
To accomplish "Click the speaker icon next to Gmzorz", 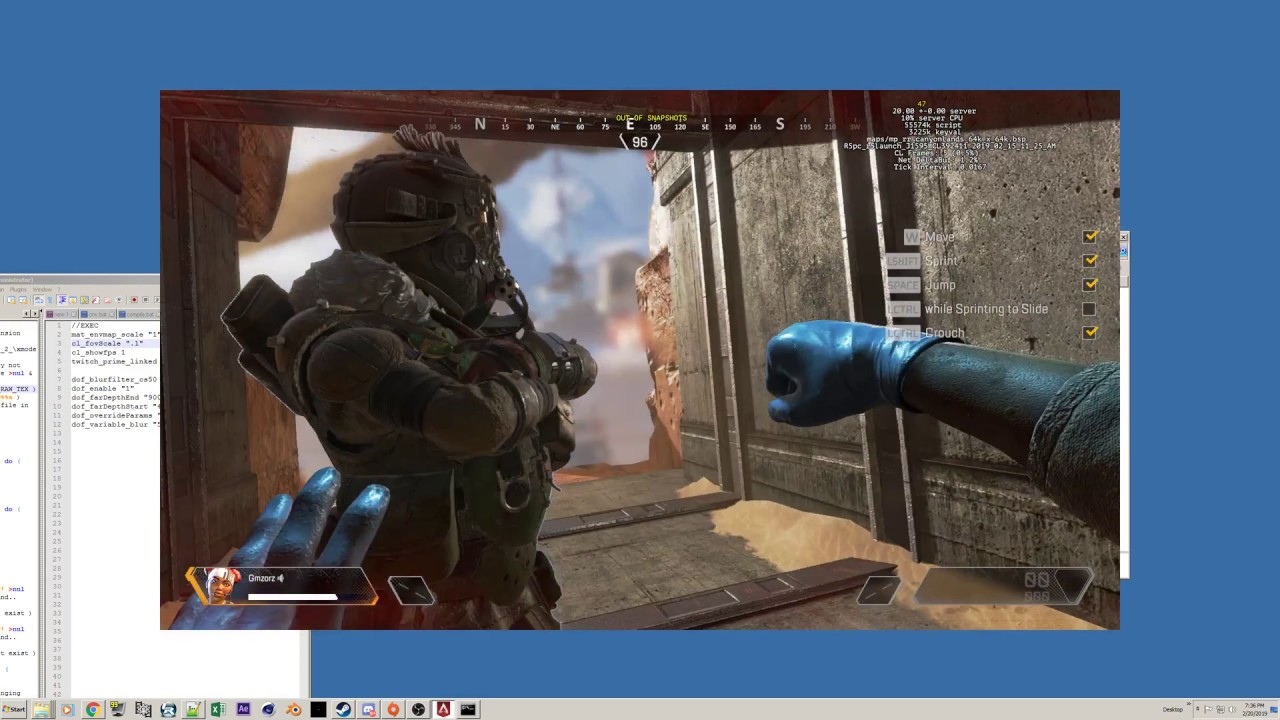I will click(x=281, y=578).
